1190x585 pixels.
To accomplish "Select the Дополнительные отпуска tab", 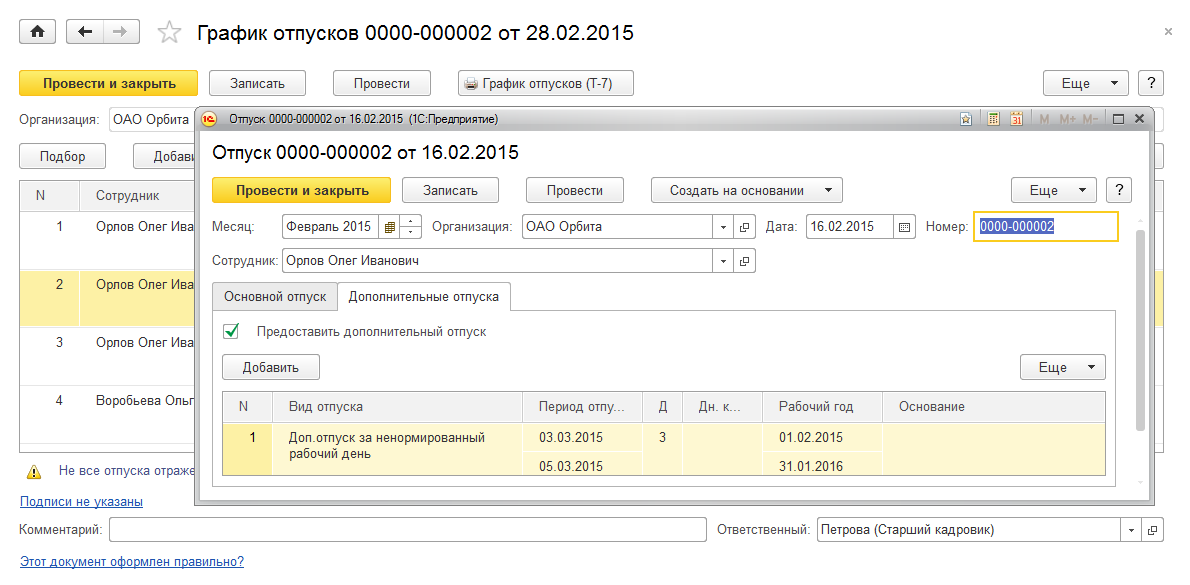I will pos(424,297).
